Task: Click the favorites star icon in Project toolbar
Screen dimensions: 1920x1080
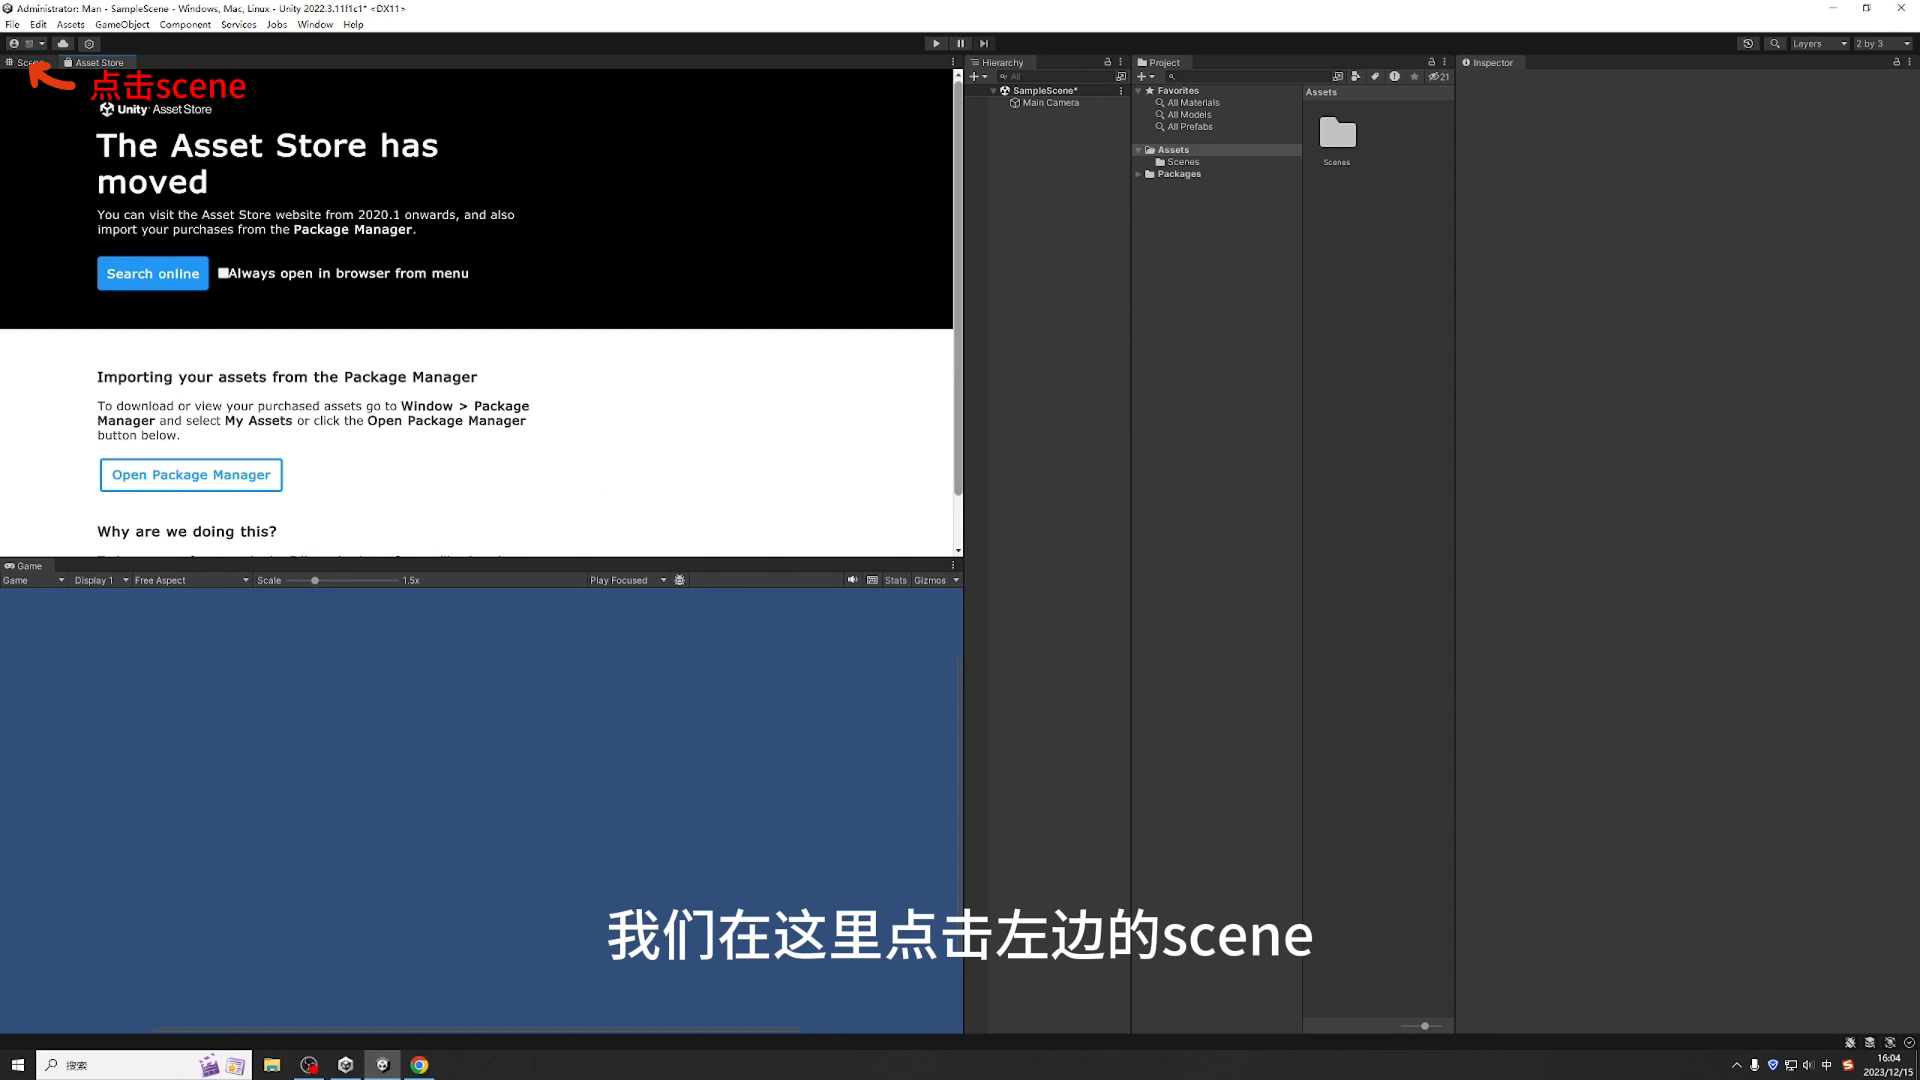Action: (x=1414, y=76)
